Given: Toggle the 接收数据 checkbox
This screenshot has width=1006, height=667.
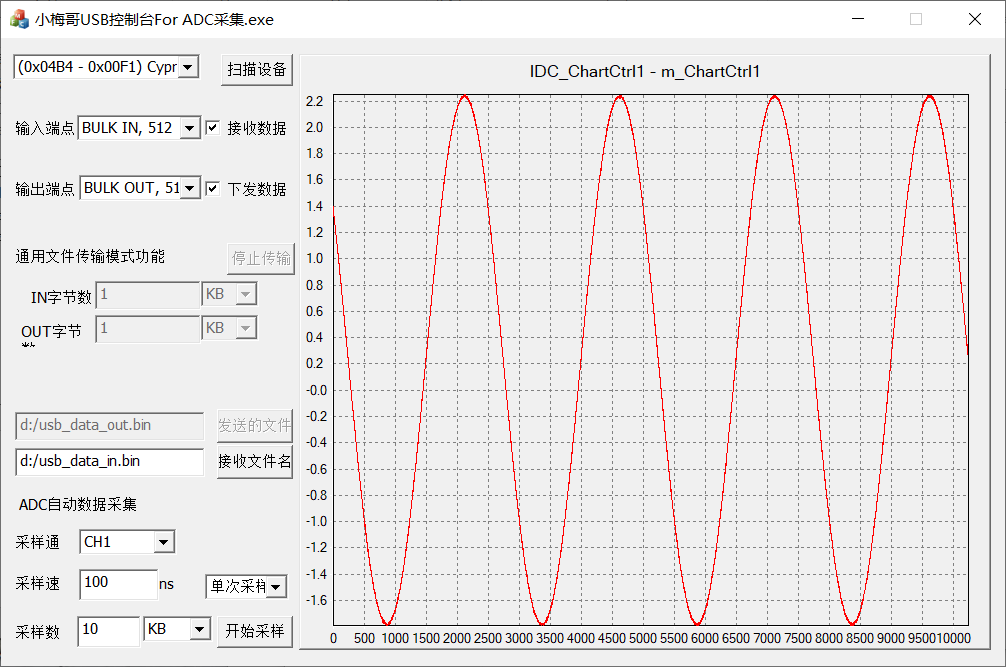Looking at the screenshot, I should pos(212,128).
